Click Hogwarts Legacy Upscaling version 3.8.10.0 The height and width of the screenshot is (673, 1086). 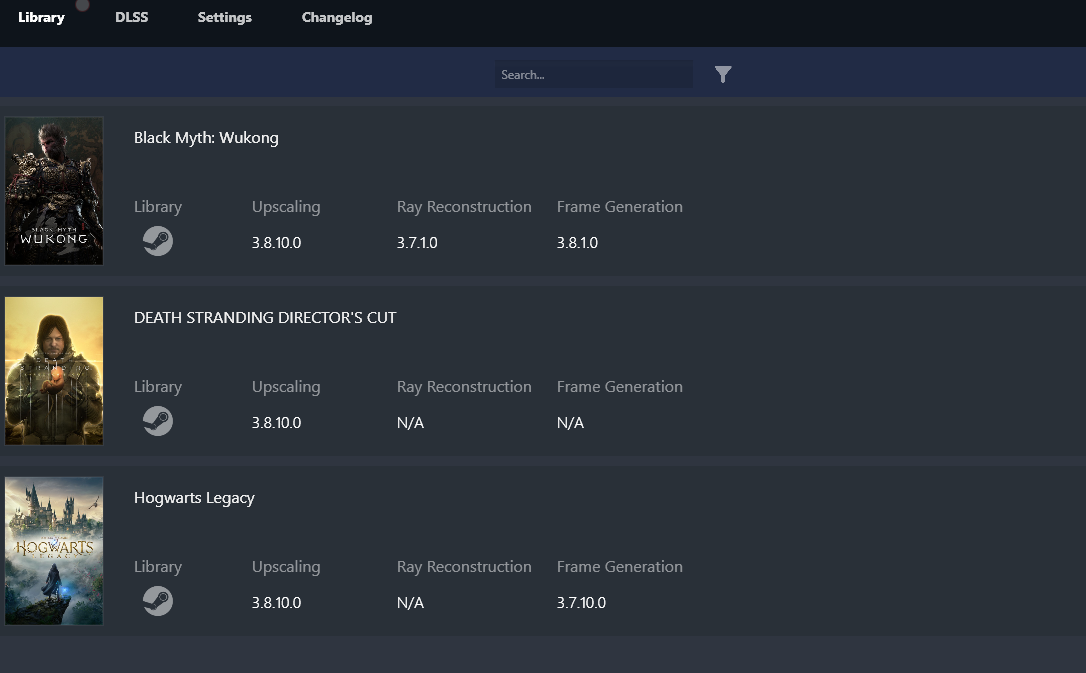coord(276,602)
